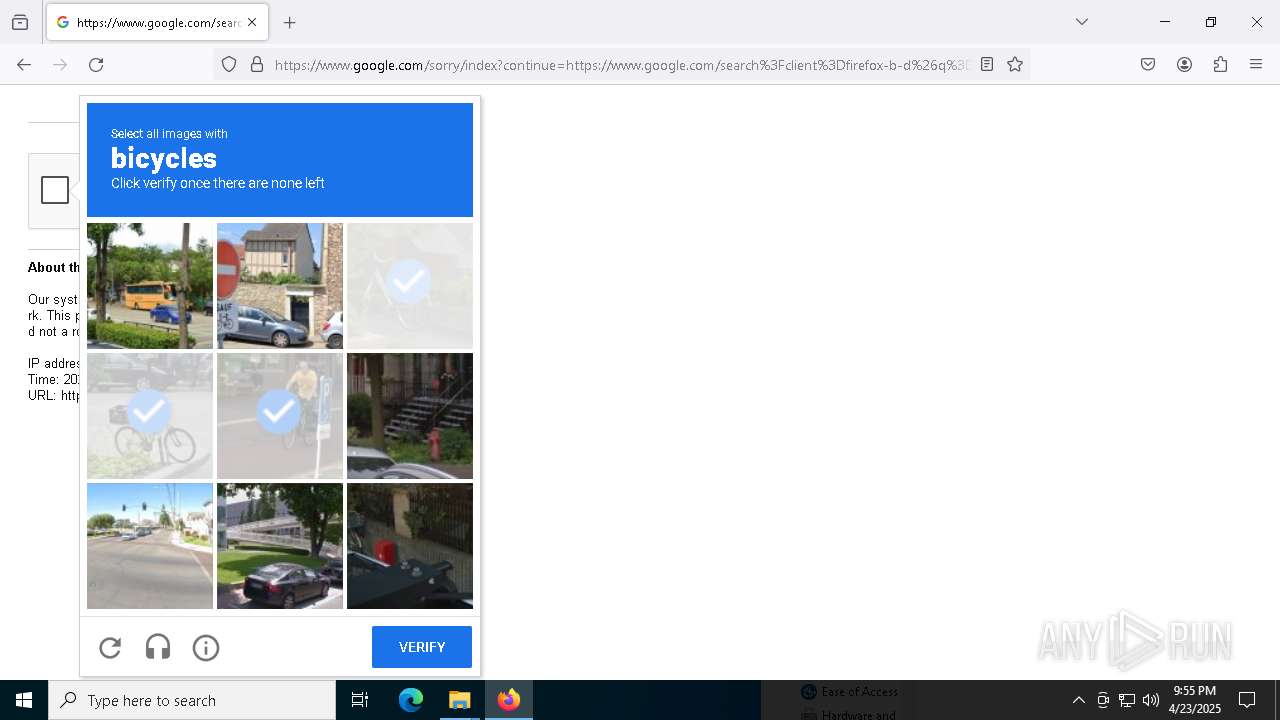This screenshot has height=720, width=1280.
Task: Get an audio challenge via headphones icon
Action: [158, 648]
